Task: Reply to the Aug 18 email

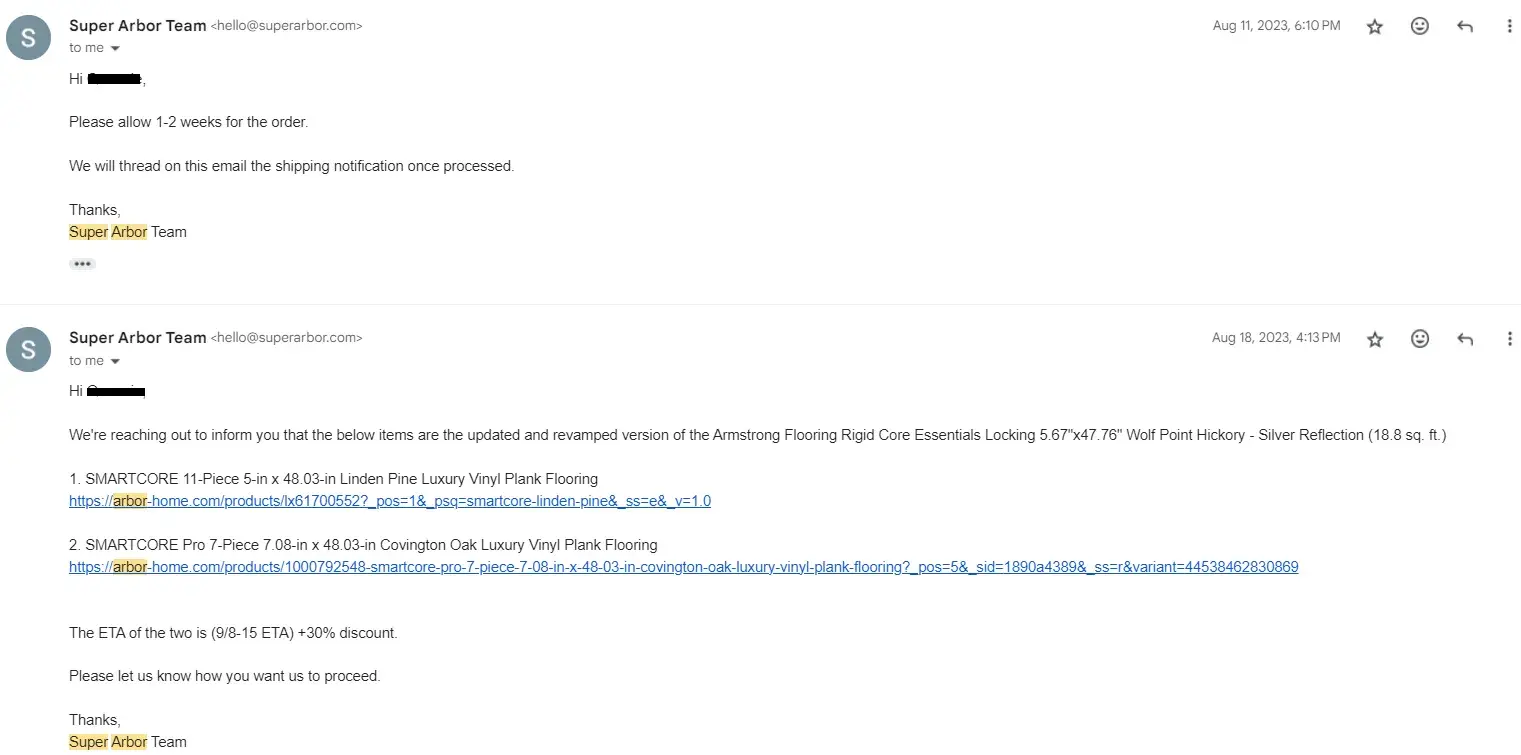Action: coord(1465,339)
